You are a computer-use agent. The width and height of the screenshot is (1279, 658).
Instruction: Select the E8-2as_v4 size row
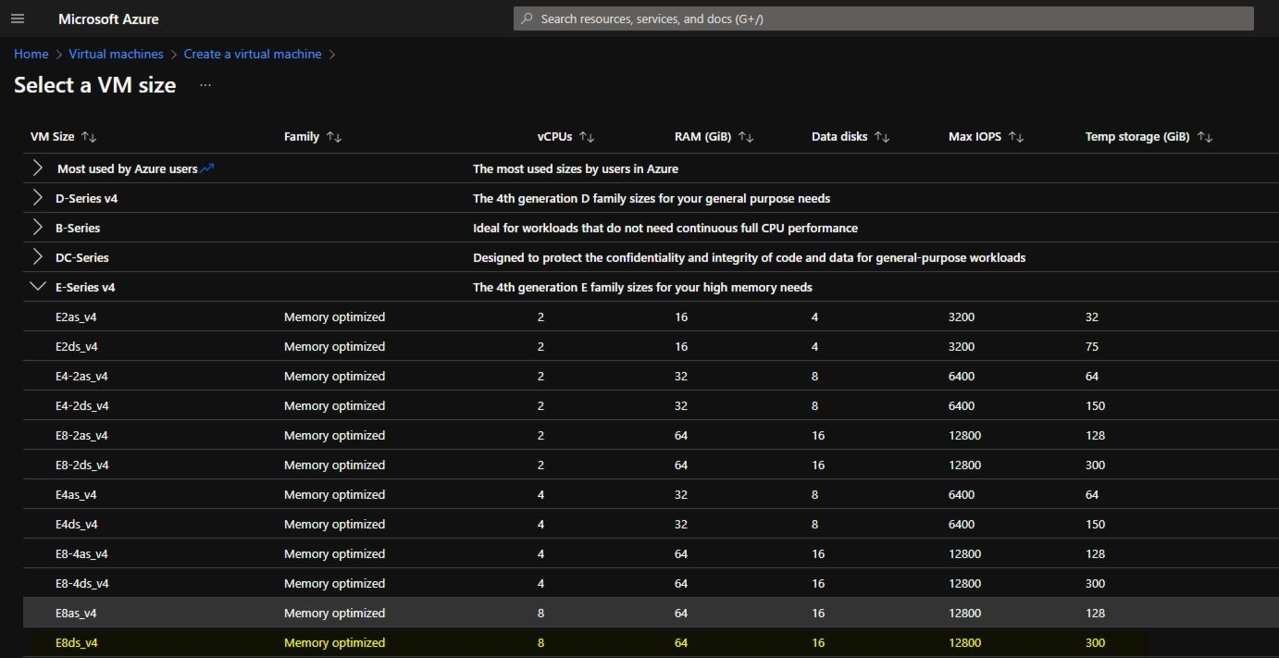tap(650, 435)
